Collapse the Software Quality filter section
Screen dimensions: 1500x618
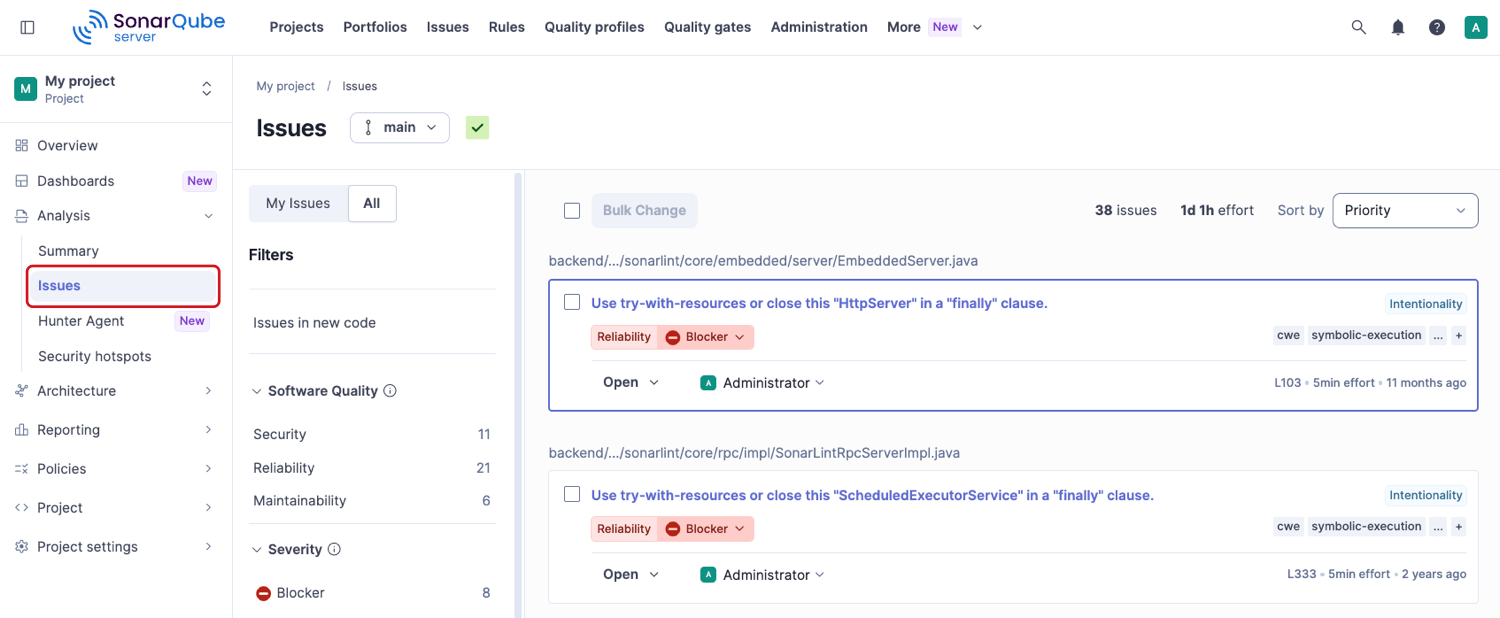coord(257,391)
